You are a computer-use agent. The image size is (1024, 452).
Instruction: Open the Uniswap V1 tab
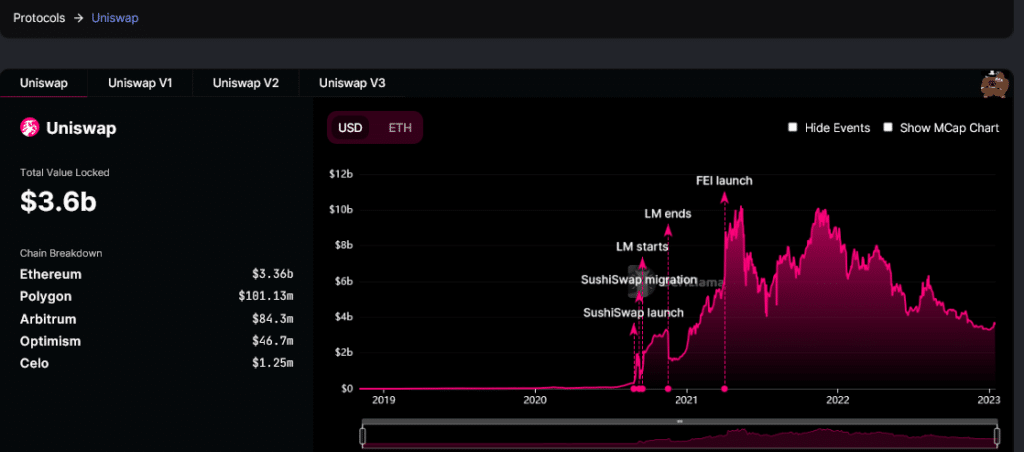(x=140, y=84)
